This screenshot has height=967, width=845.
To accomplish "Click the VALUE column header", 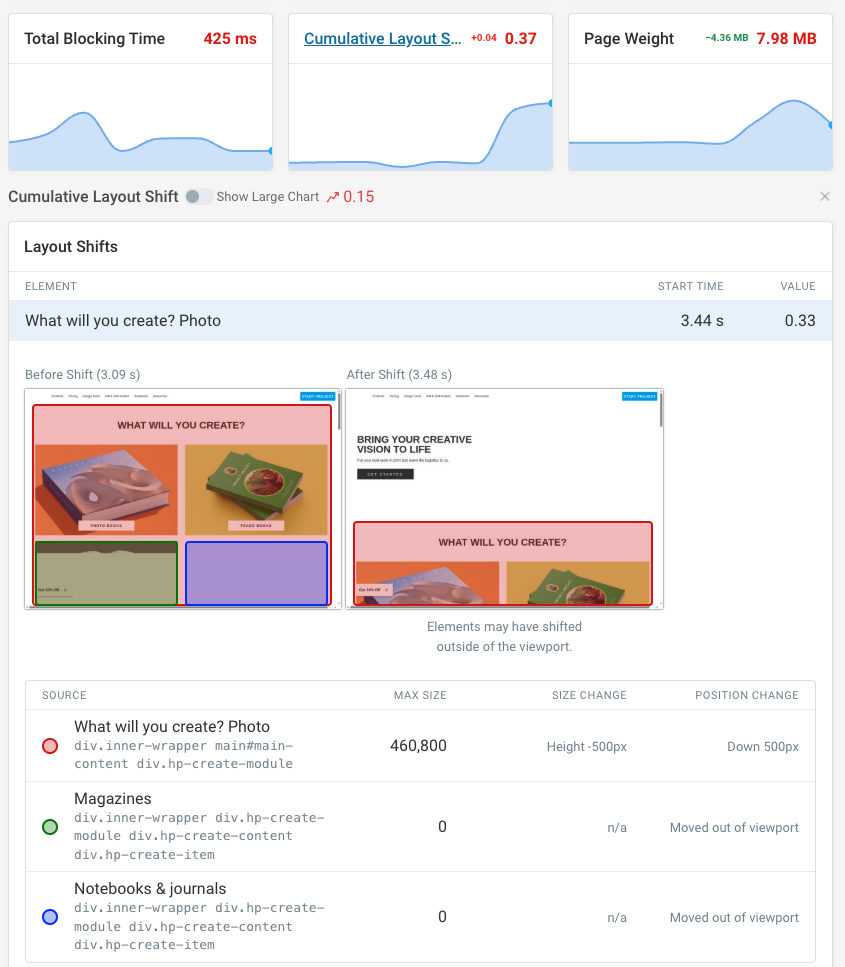I will click(797, 286).
